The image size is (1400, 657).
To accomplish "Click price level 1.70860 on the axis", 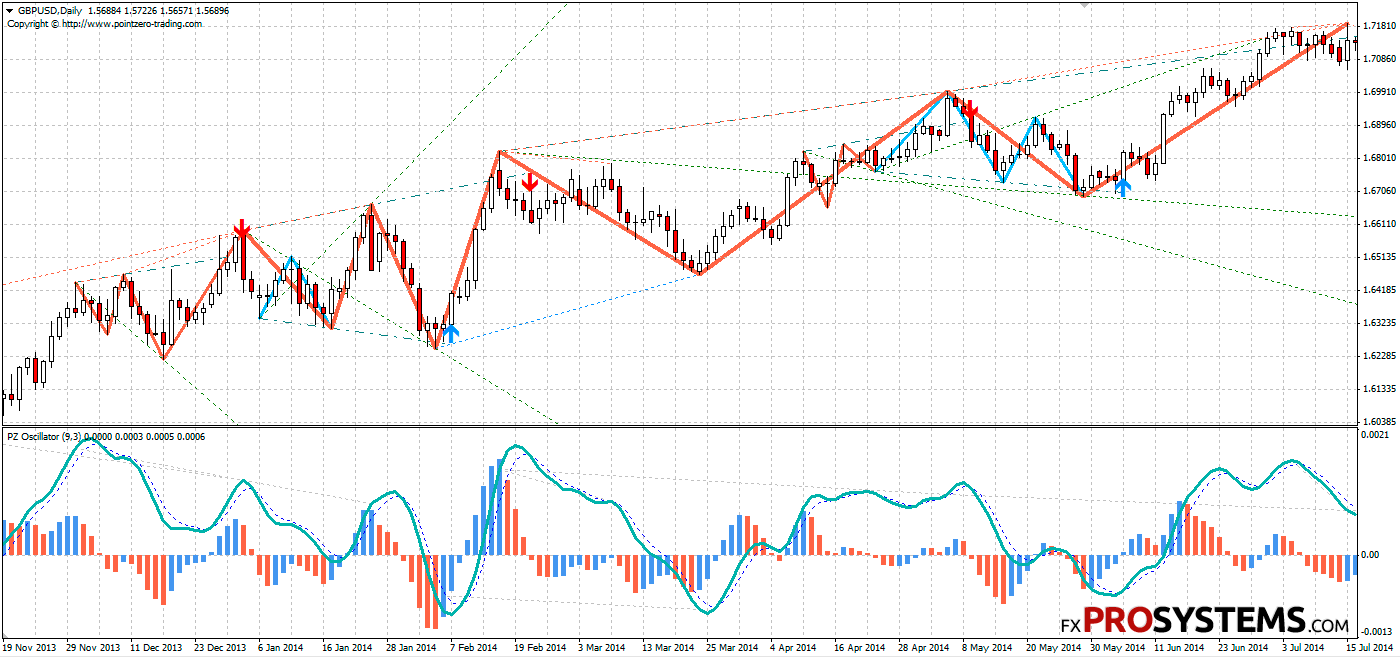I will 1380,59.
